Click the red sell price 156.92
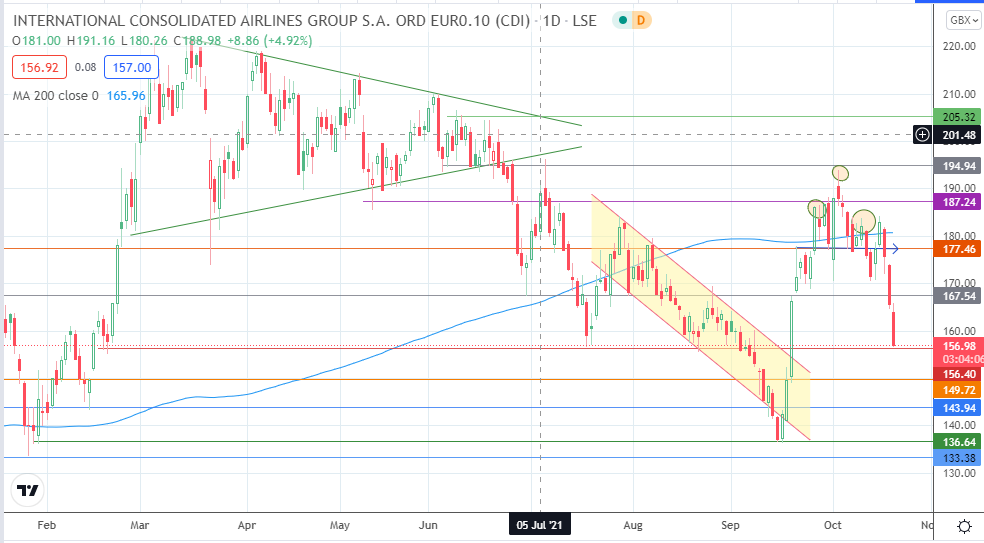This screenshot has width=984, height=543. coord(39,67)
